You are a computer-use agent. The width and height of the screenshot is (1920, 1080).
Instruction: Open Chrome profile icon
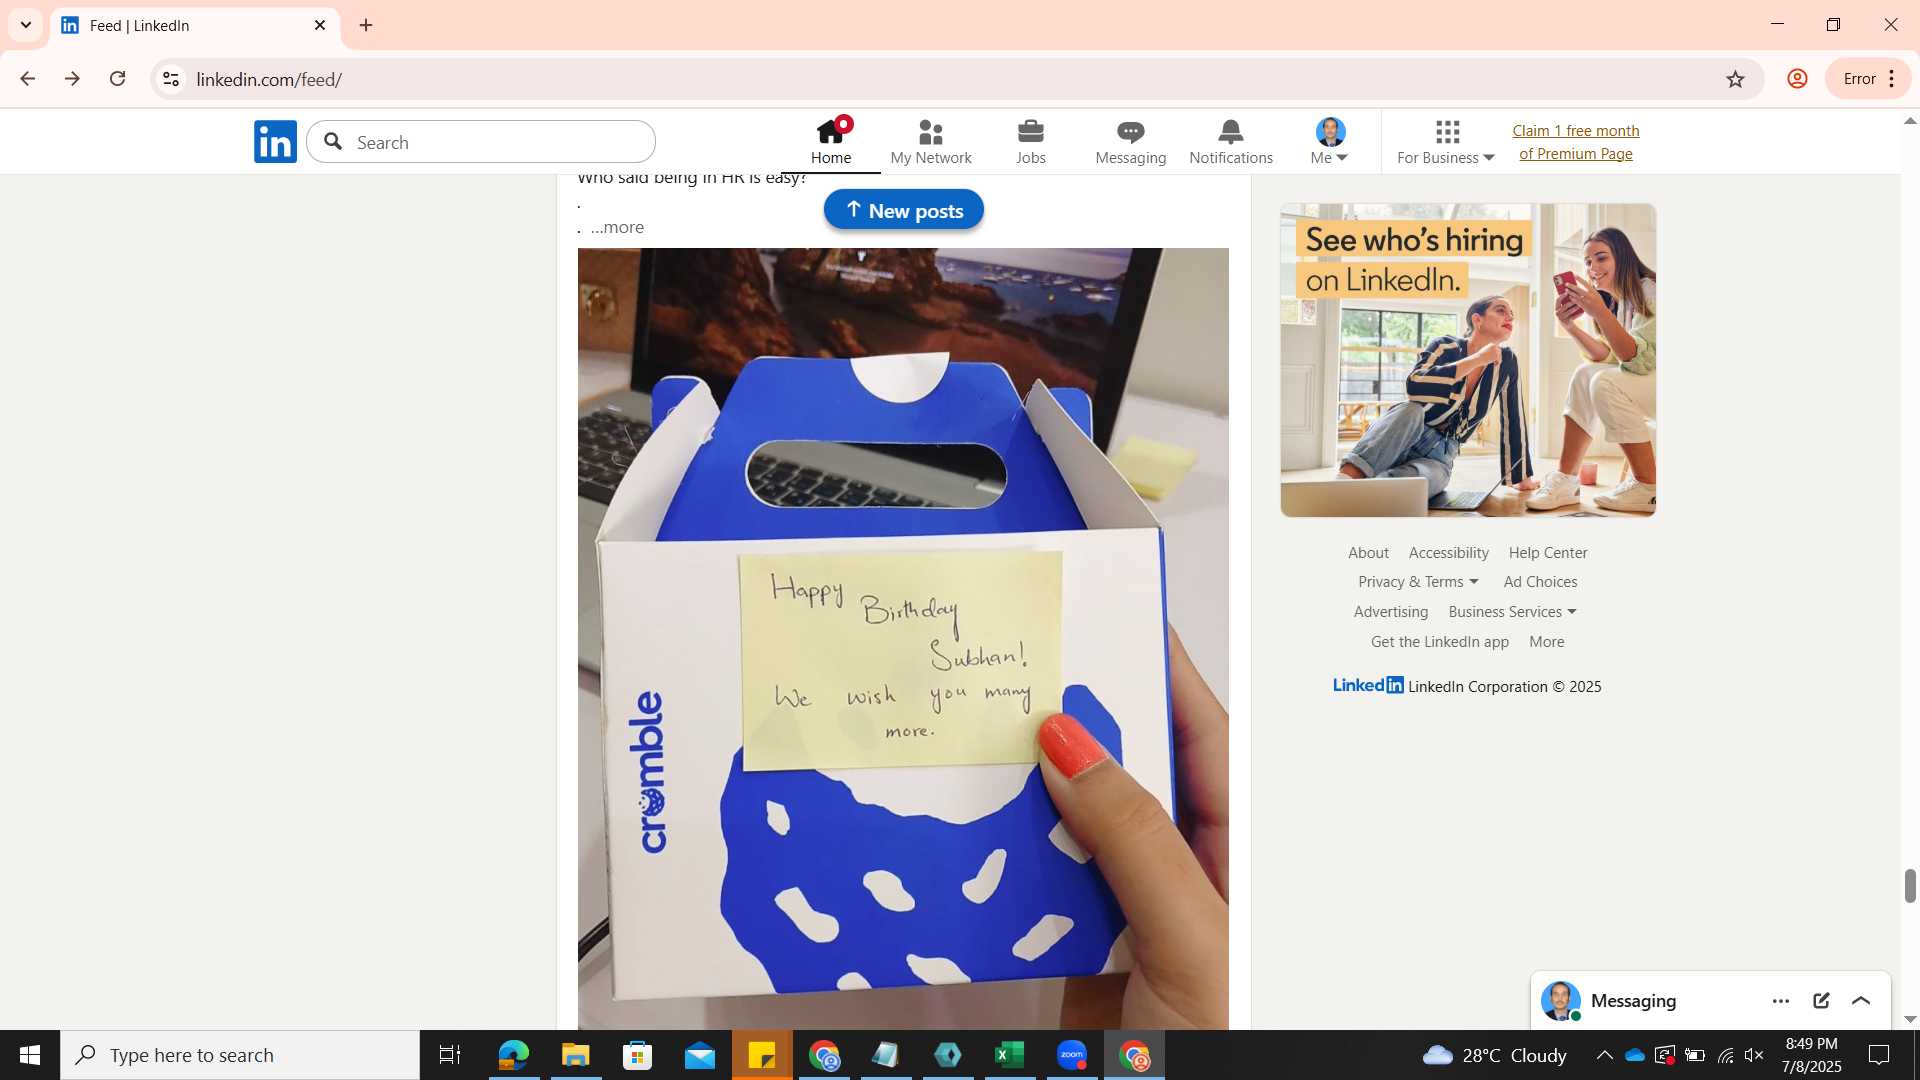click(x=1797, y=79)
